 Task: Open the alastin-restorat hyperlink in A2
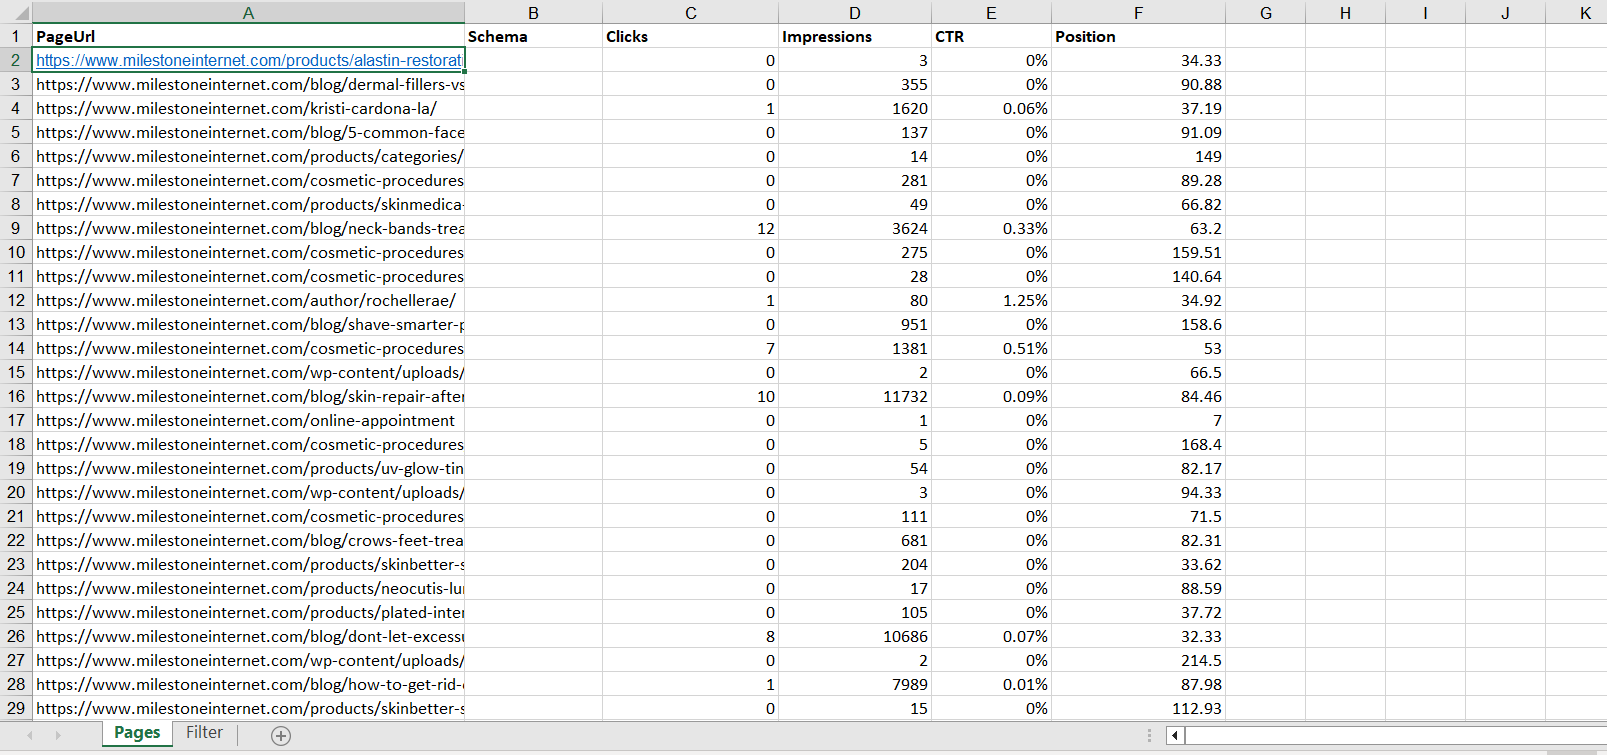249,60
